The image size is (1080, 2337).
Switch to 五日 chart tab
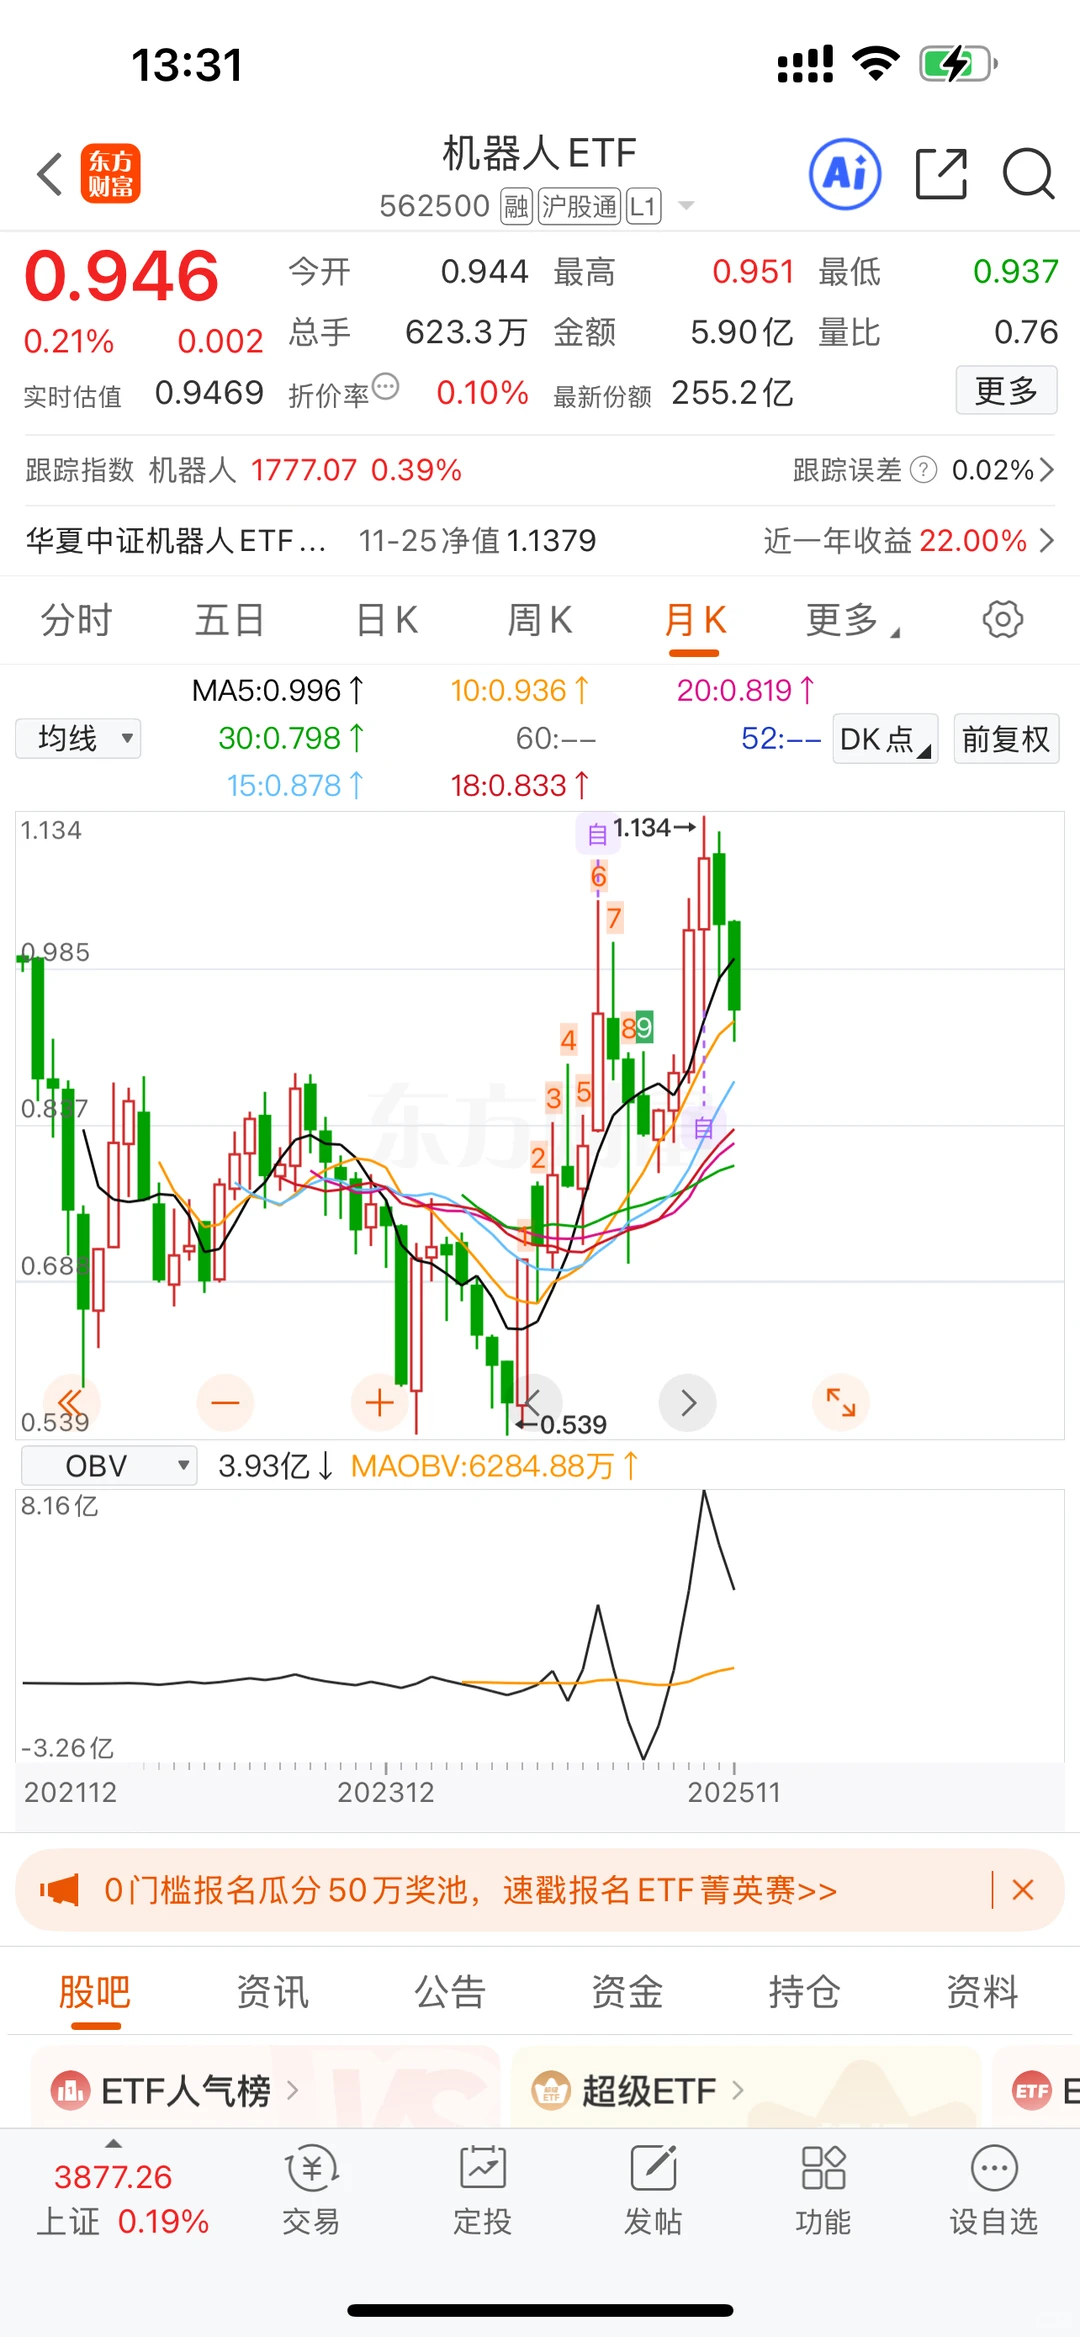[229, 620]
